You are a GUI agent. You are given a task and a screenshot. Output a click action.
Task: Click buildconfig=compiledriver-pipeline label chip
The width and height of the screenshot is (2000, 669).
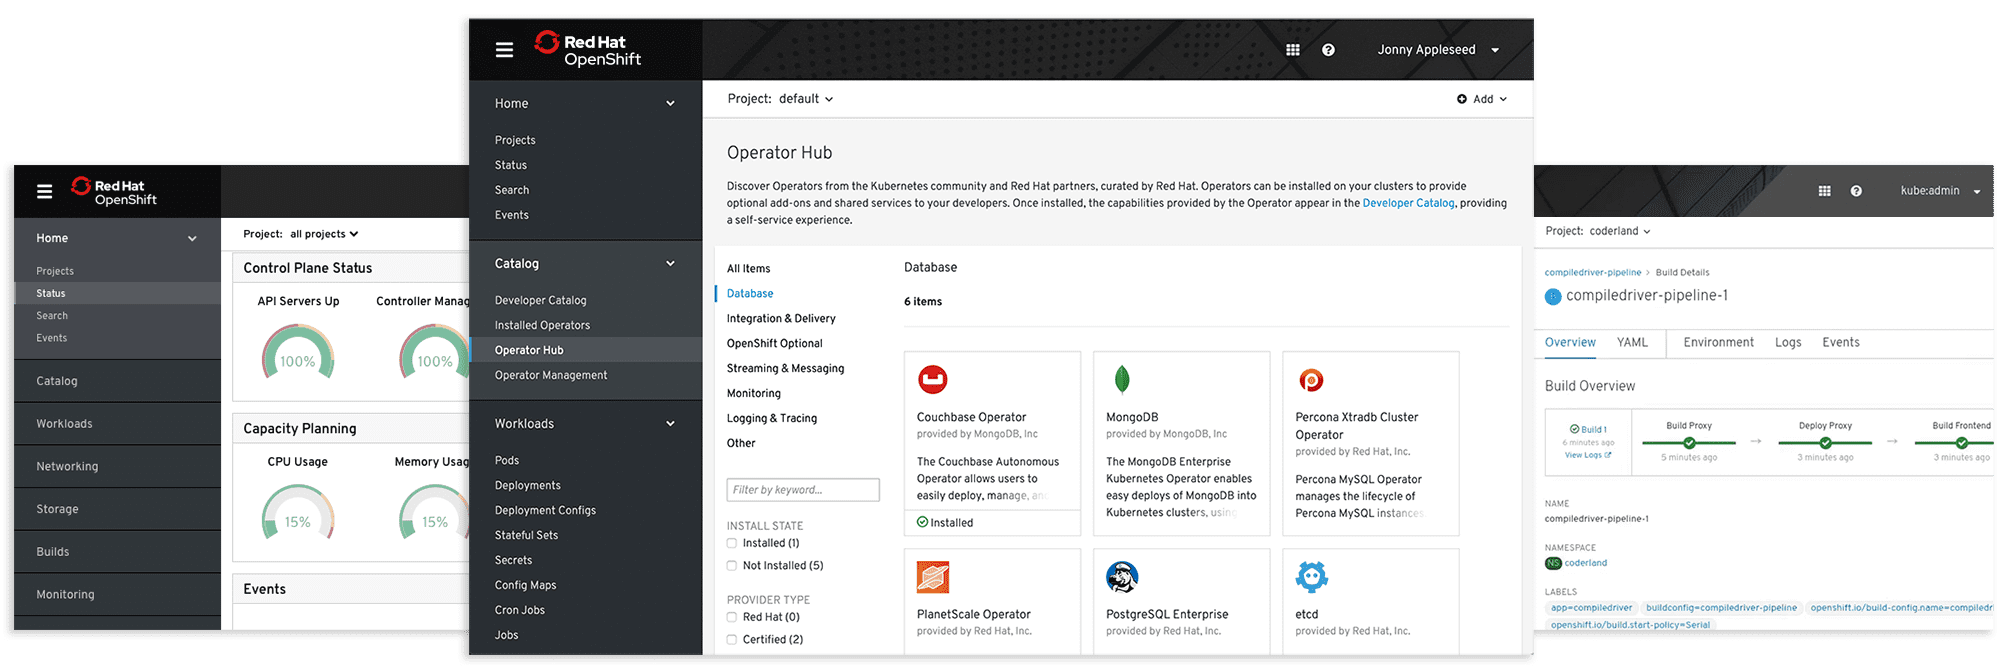(1721, 607)
